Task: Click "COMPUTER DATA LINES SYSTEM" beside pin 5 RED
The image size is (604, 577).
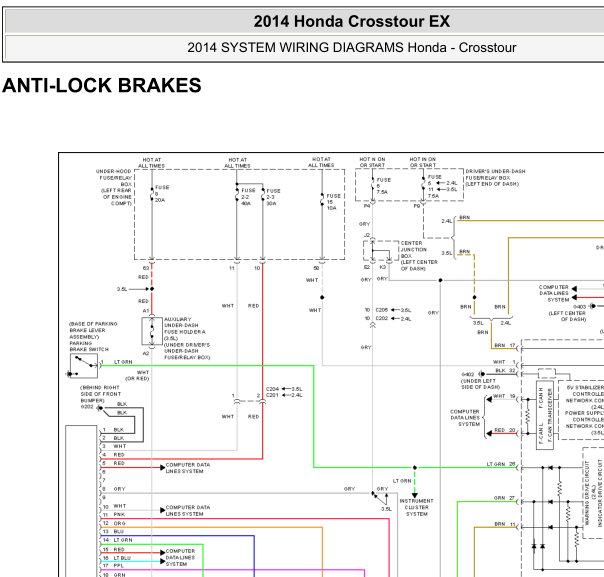Action: 188,468
